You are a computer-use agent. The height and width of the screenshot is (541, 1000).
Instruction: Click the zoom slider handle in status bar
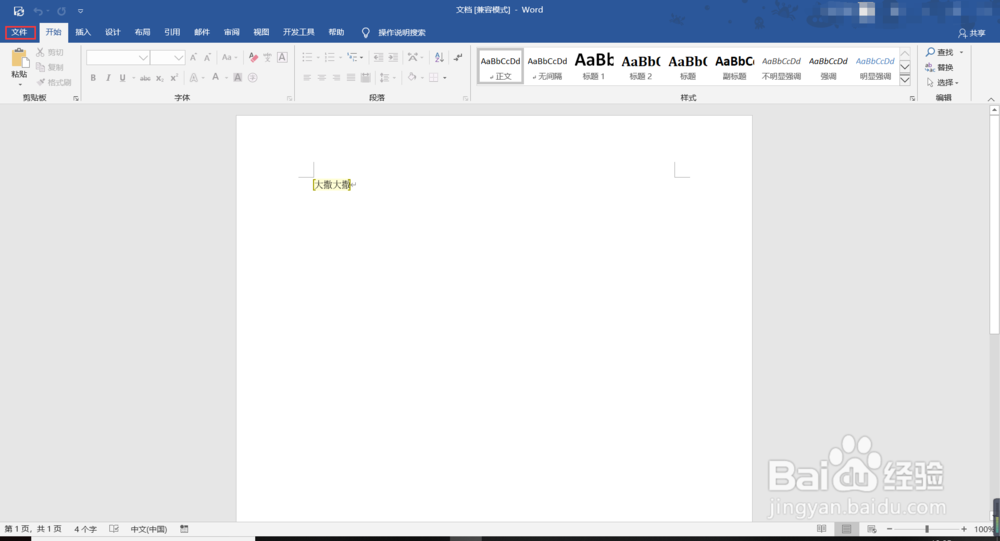click(927, 529)
